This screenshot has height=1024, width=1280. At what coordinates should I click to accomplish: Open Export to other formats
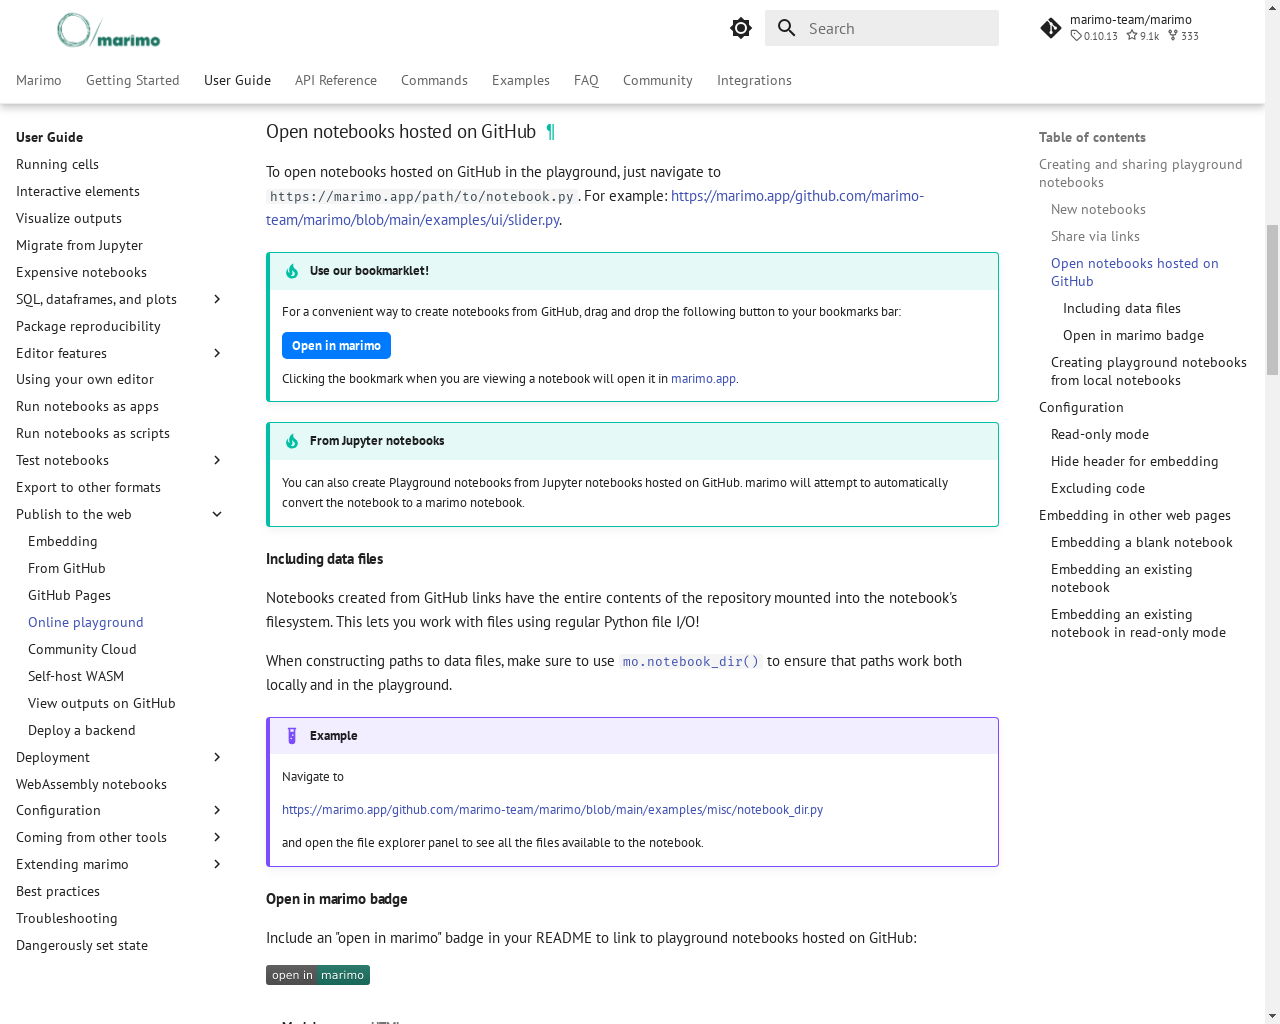coord(88,487)
